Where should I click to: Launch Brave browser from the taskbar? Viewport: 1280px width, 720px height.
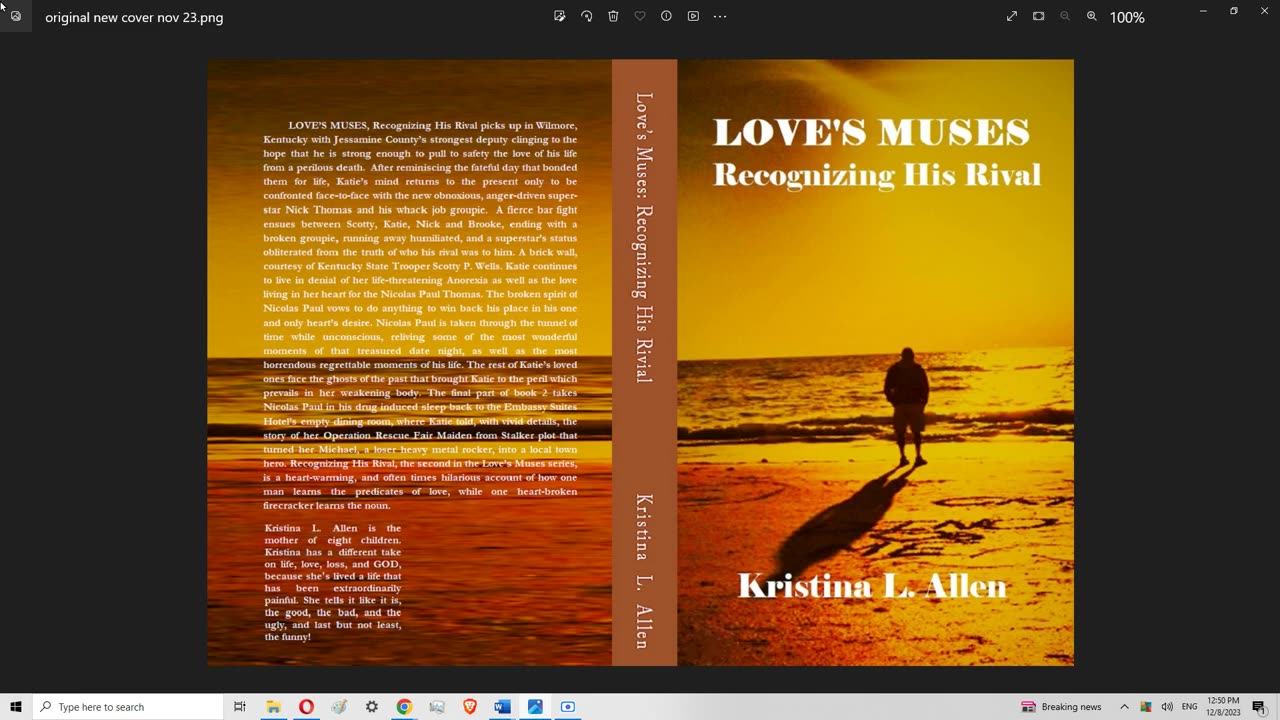(x=470, y=707)
